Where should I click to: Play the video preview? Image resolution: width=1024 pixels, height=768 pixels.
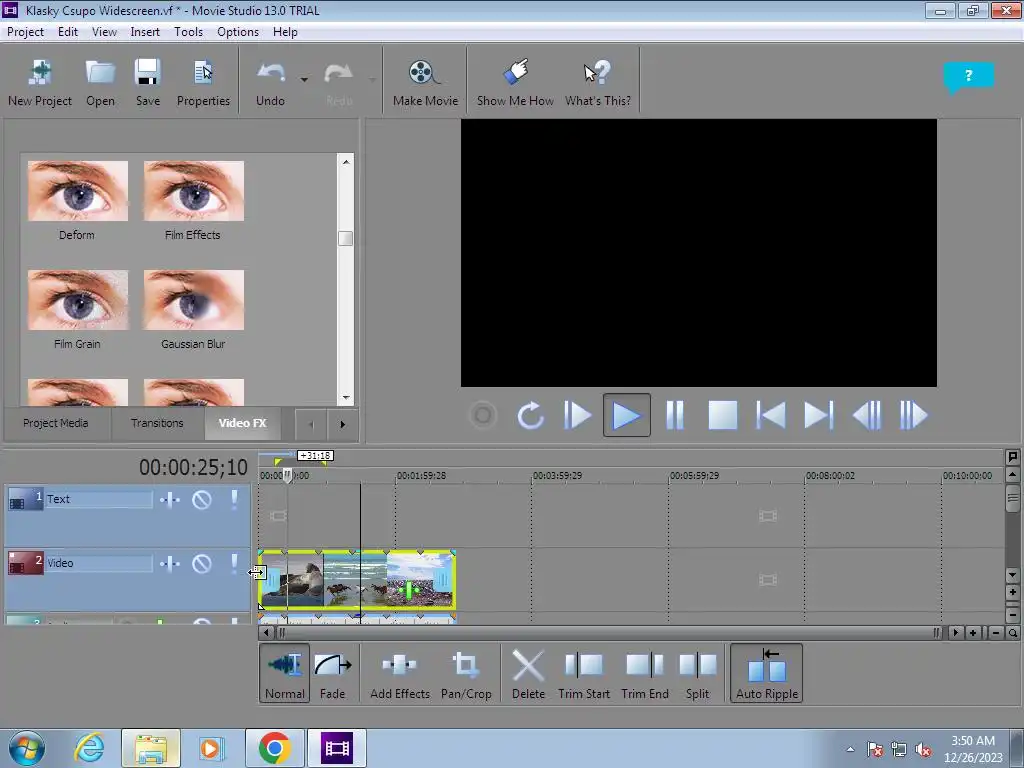click(626, 415)
